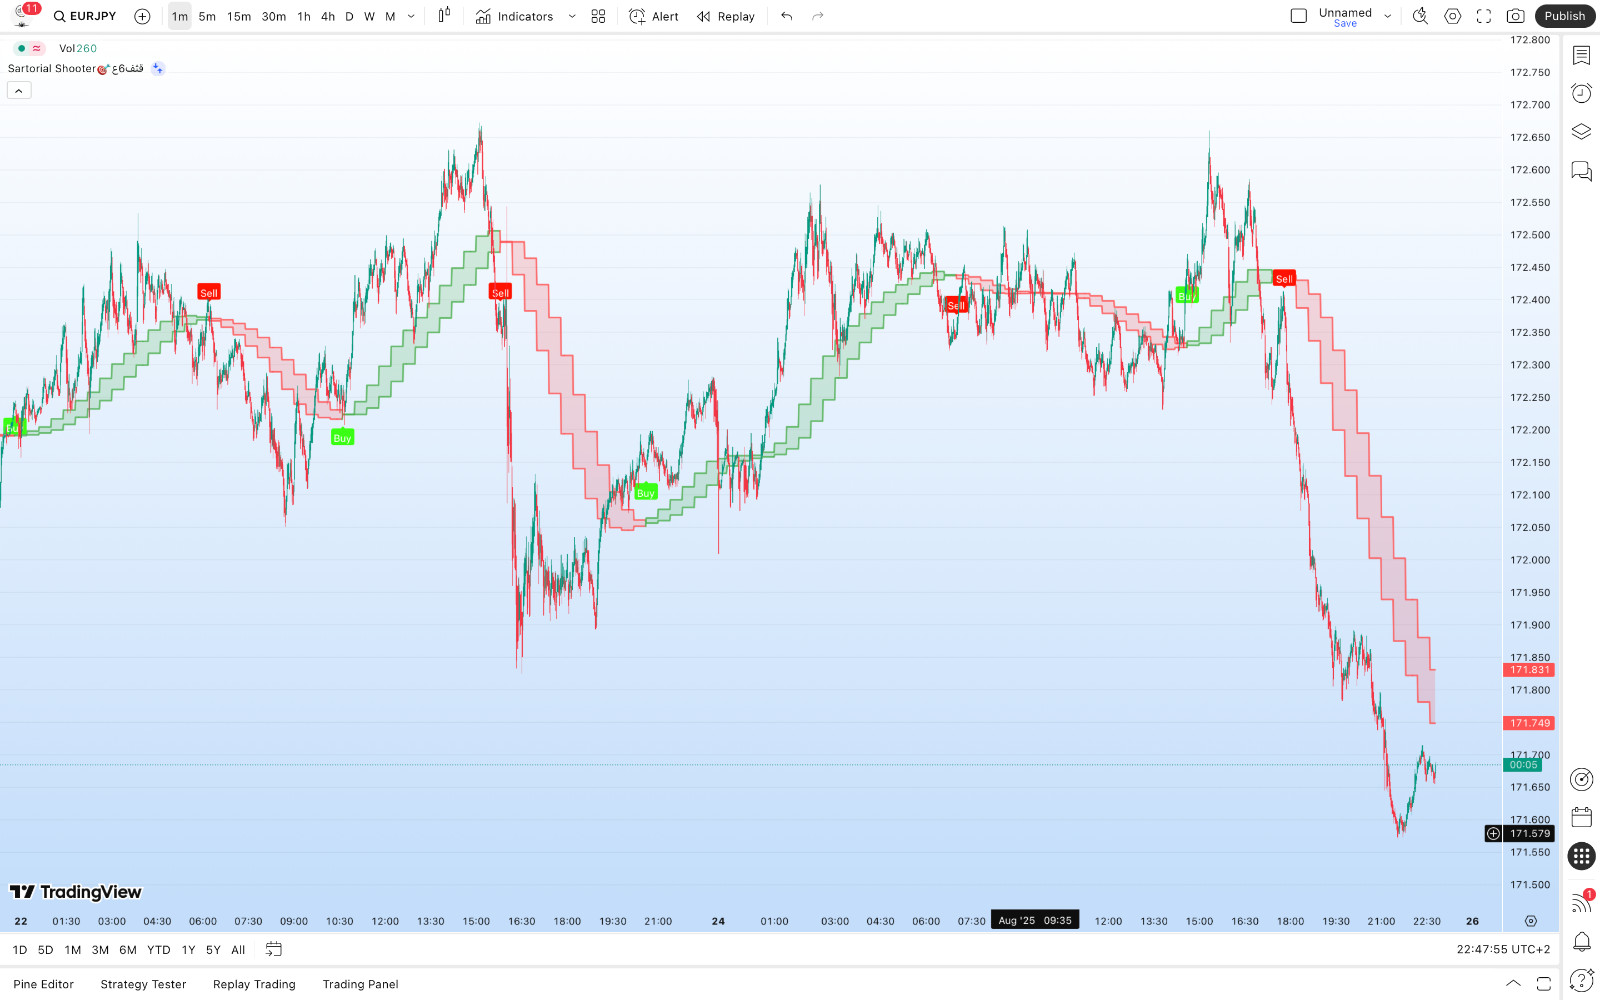Expand the Unnamed layout dropdown
This screenshot has height=1000, width=1600.
[1388, 16]
